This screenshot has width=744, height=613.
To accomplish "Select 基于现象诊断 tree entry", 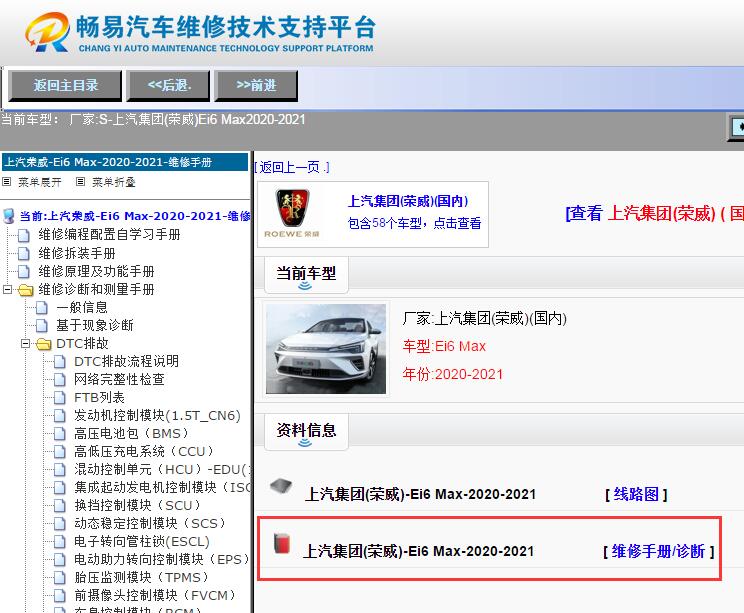I will click(x=94, y=325).
